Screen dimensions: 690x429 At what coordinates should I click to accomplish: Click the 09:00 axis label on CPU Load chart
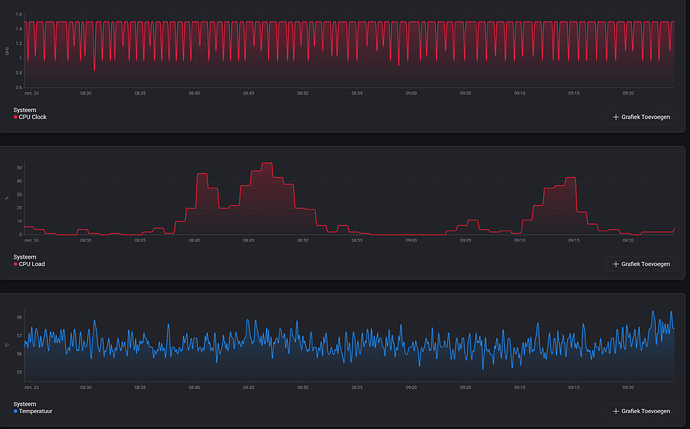coord(411,241)
